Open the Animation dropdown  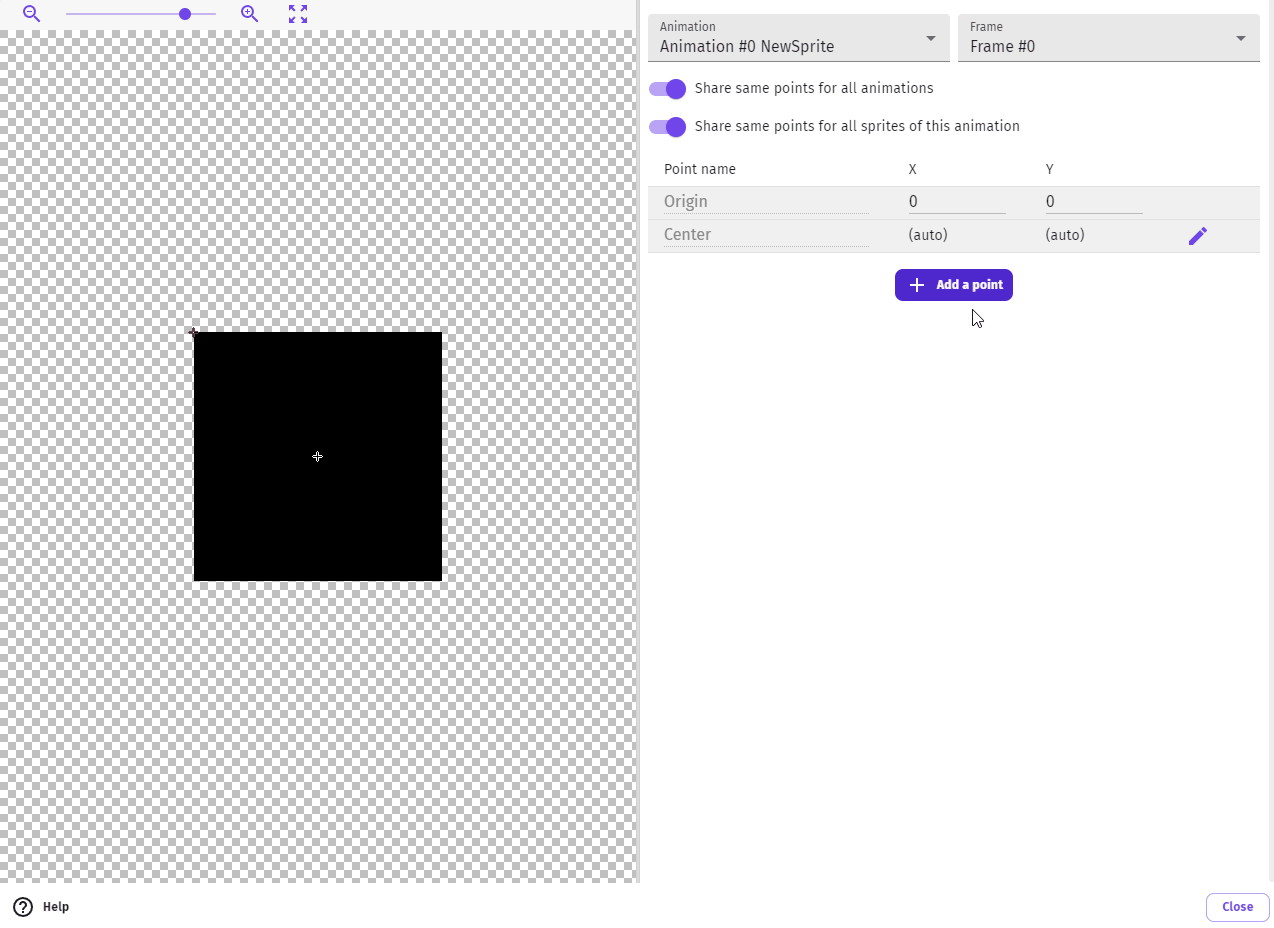point(799,38)
